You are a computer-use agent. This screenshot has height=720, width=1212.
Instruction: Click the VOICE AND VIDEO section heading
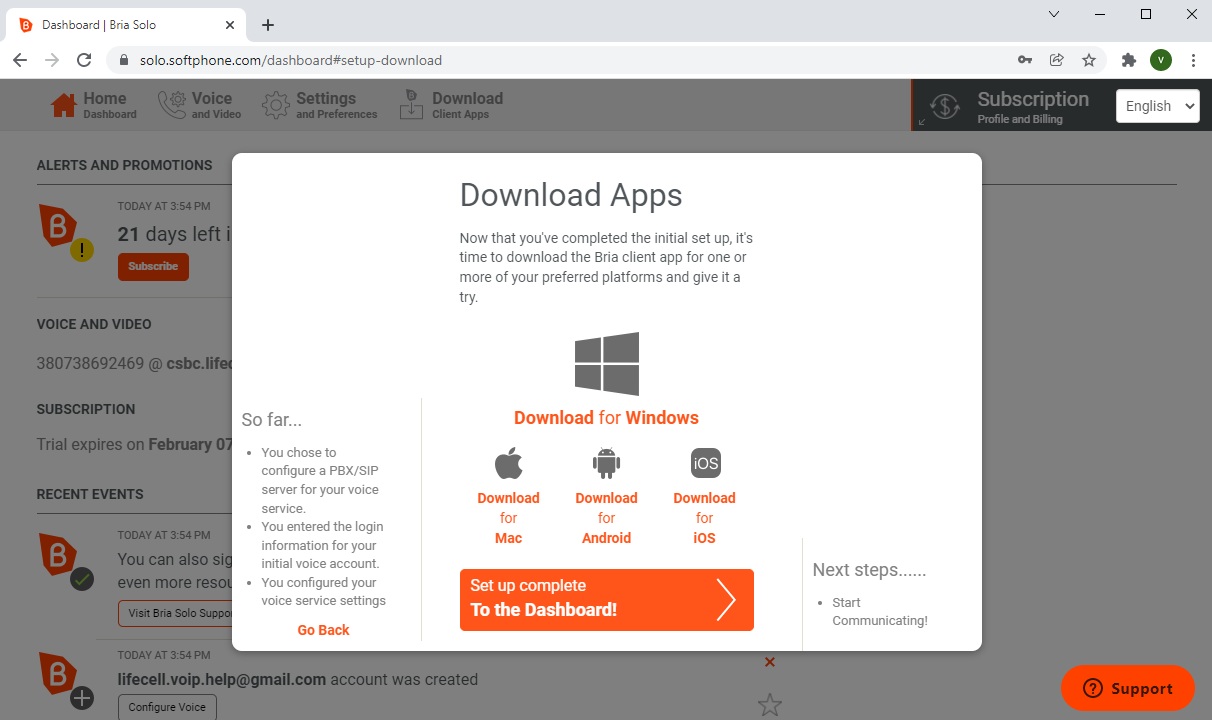pyautogui.click(x=94, y=324)
